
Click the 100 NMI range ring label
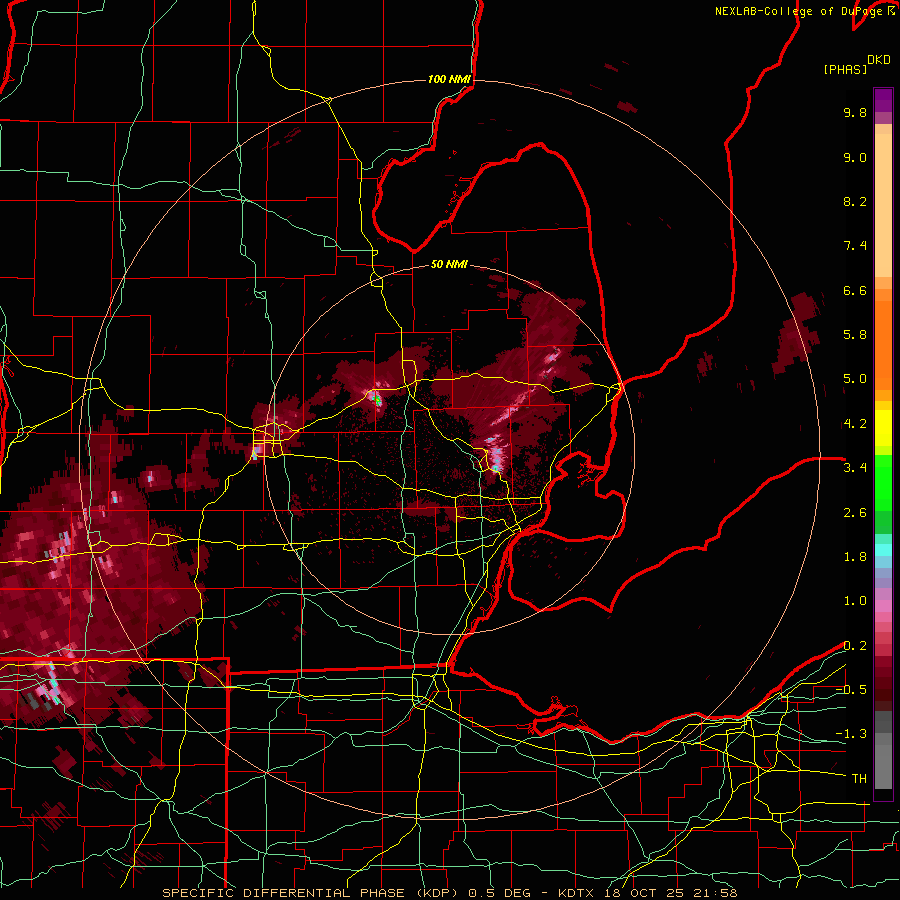pyautogui.click(x=449, y=79)
